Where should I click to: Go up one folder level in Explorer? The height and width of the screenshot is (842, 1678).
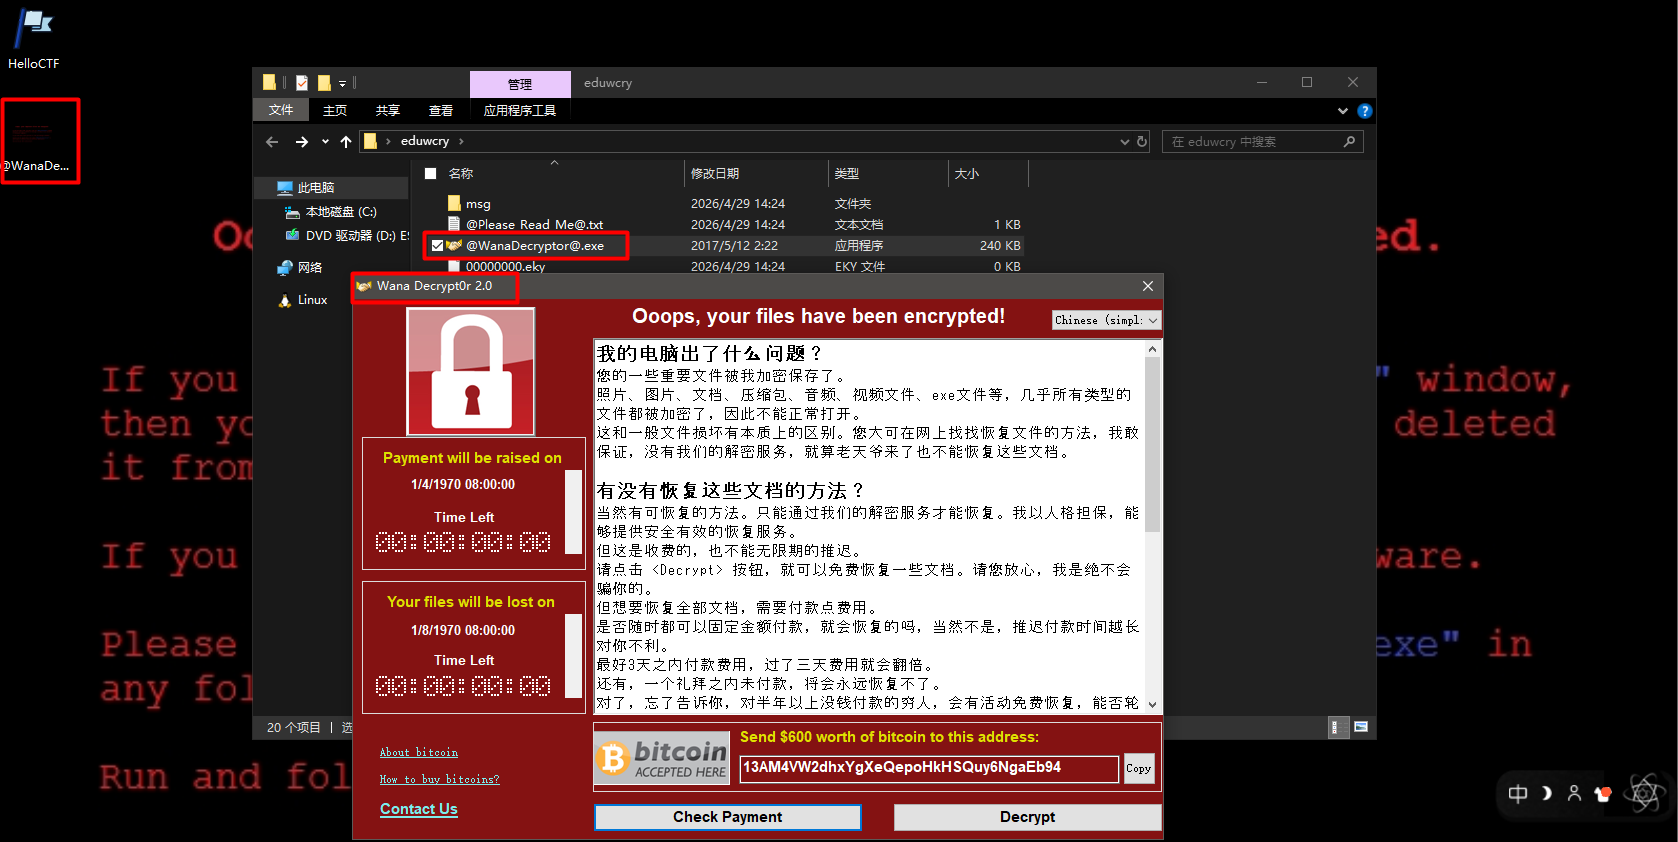[346, 142]
